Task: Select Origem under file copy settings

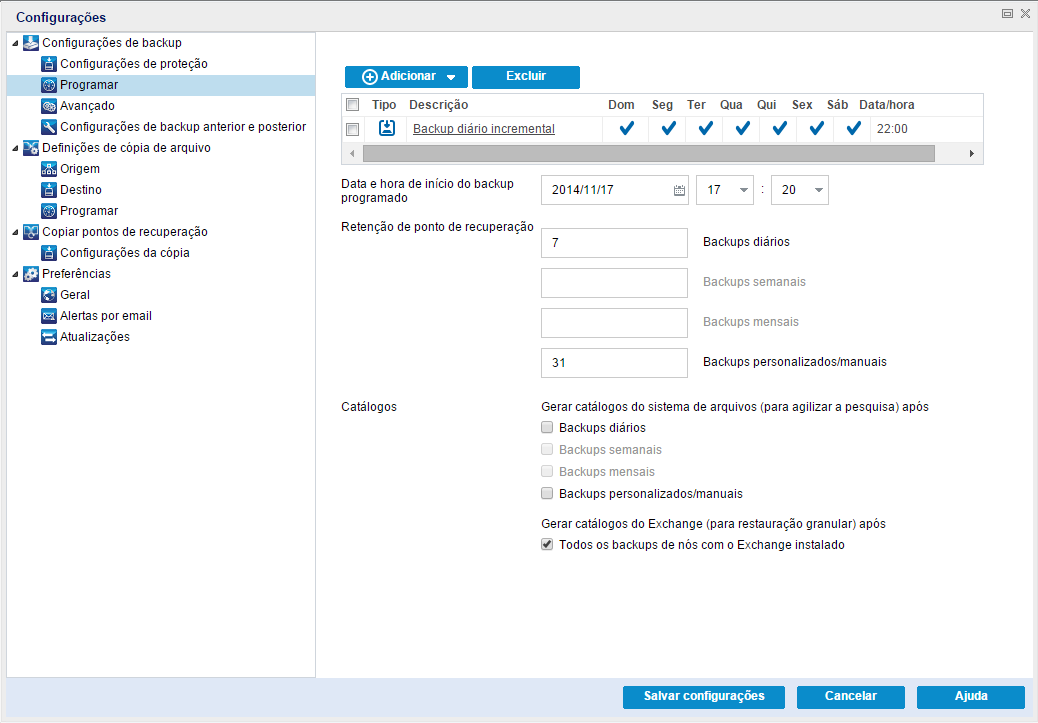Action: pos(80,169)
